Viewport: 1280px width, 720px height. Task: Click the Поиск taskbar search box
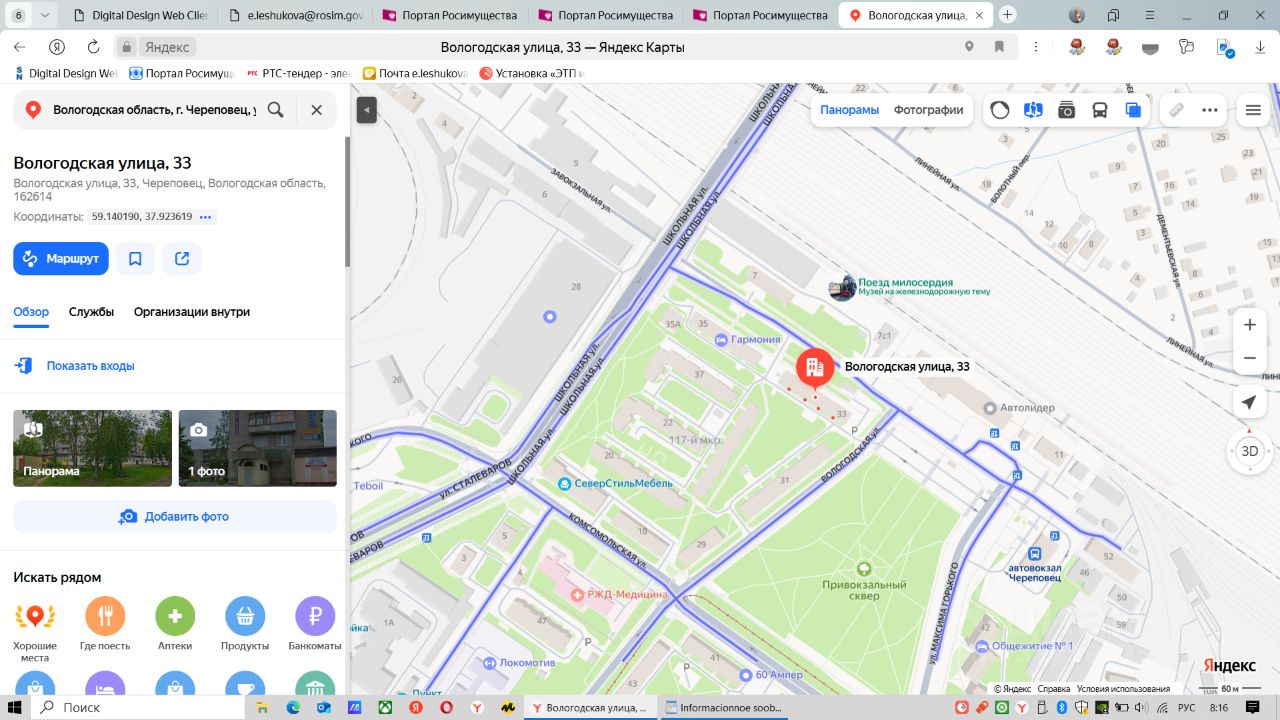(138, 707)
